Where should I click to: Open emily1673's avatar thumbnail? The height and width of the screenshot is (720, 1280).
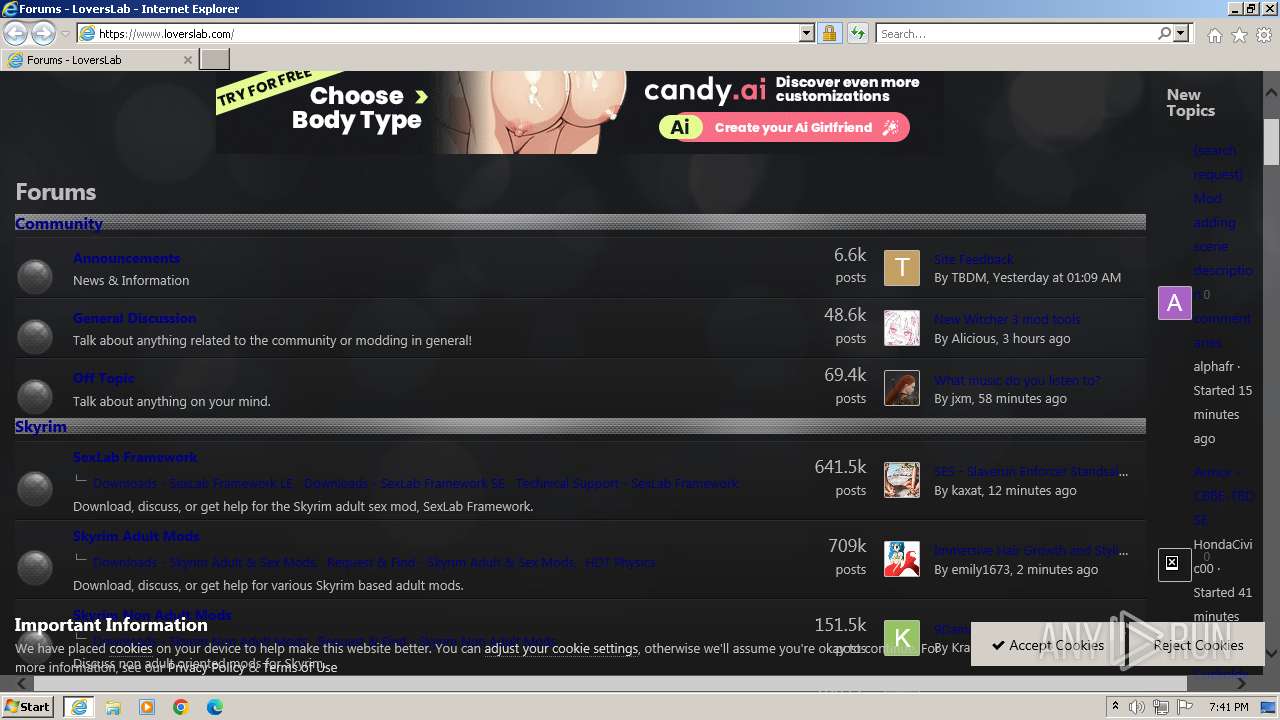point(902,559)
